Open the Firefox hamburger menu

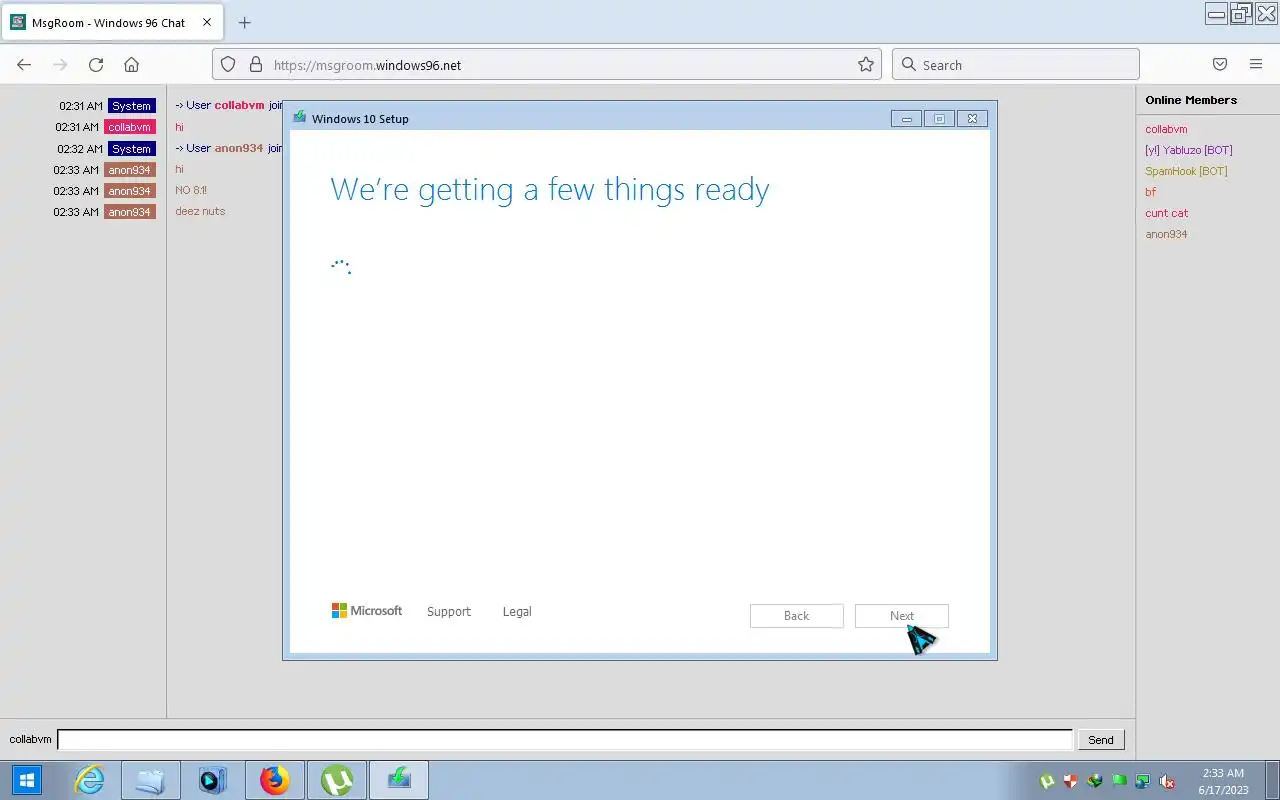tap(1256, 65)
